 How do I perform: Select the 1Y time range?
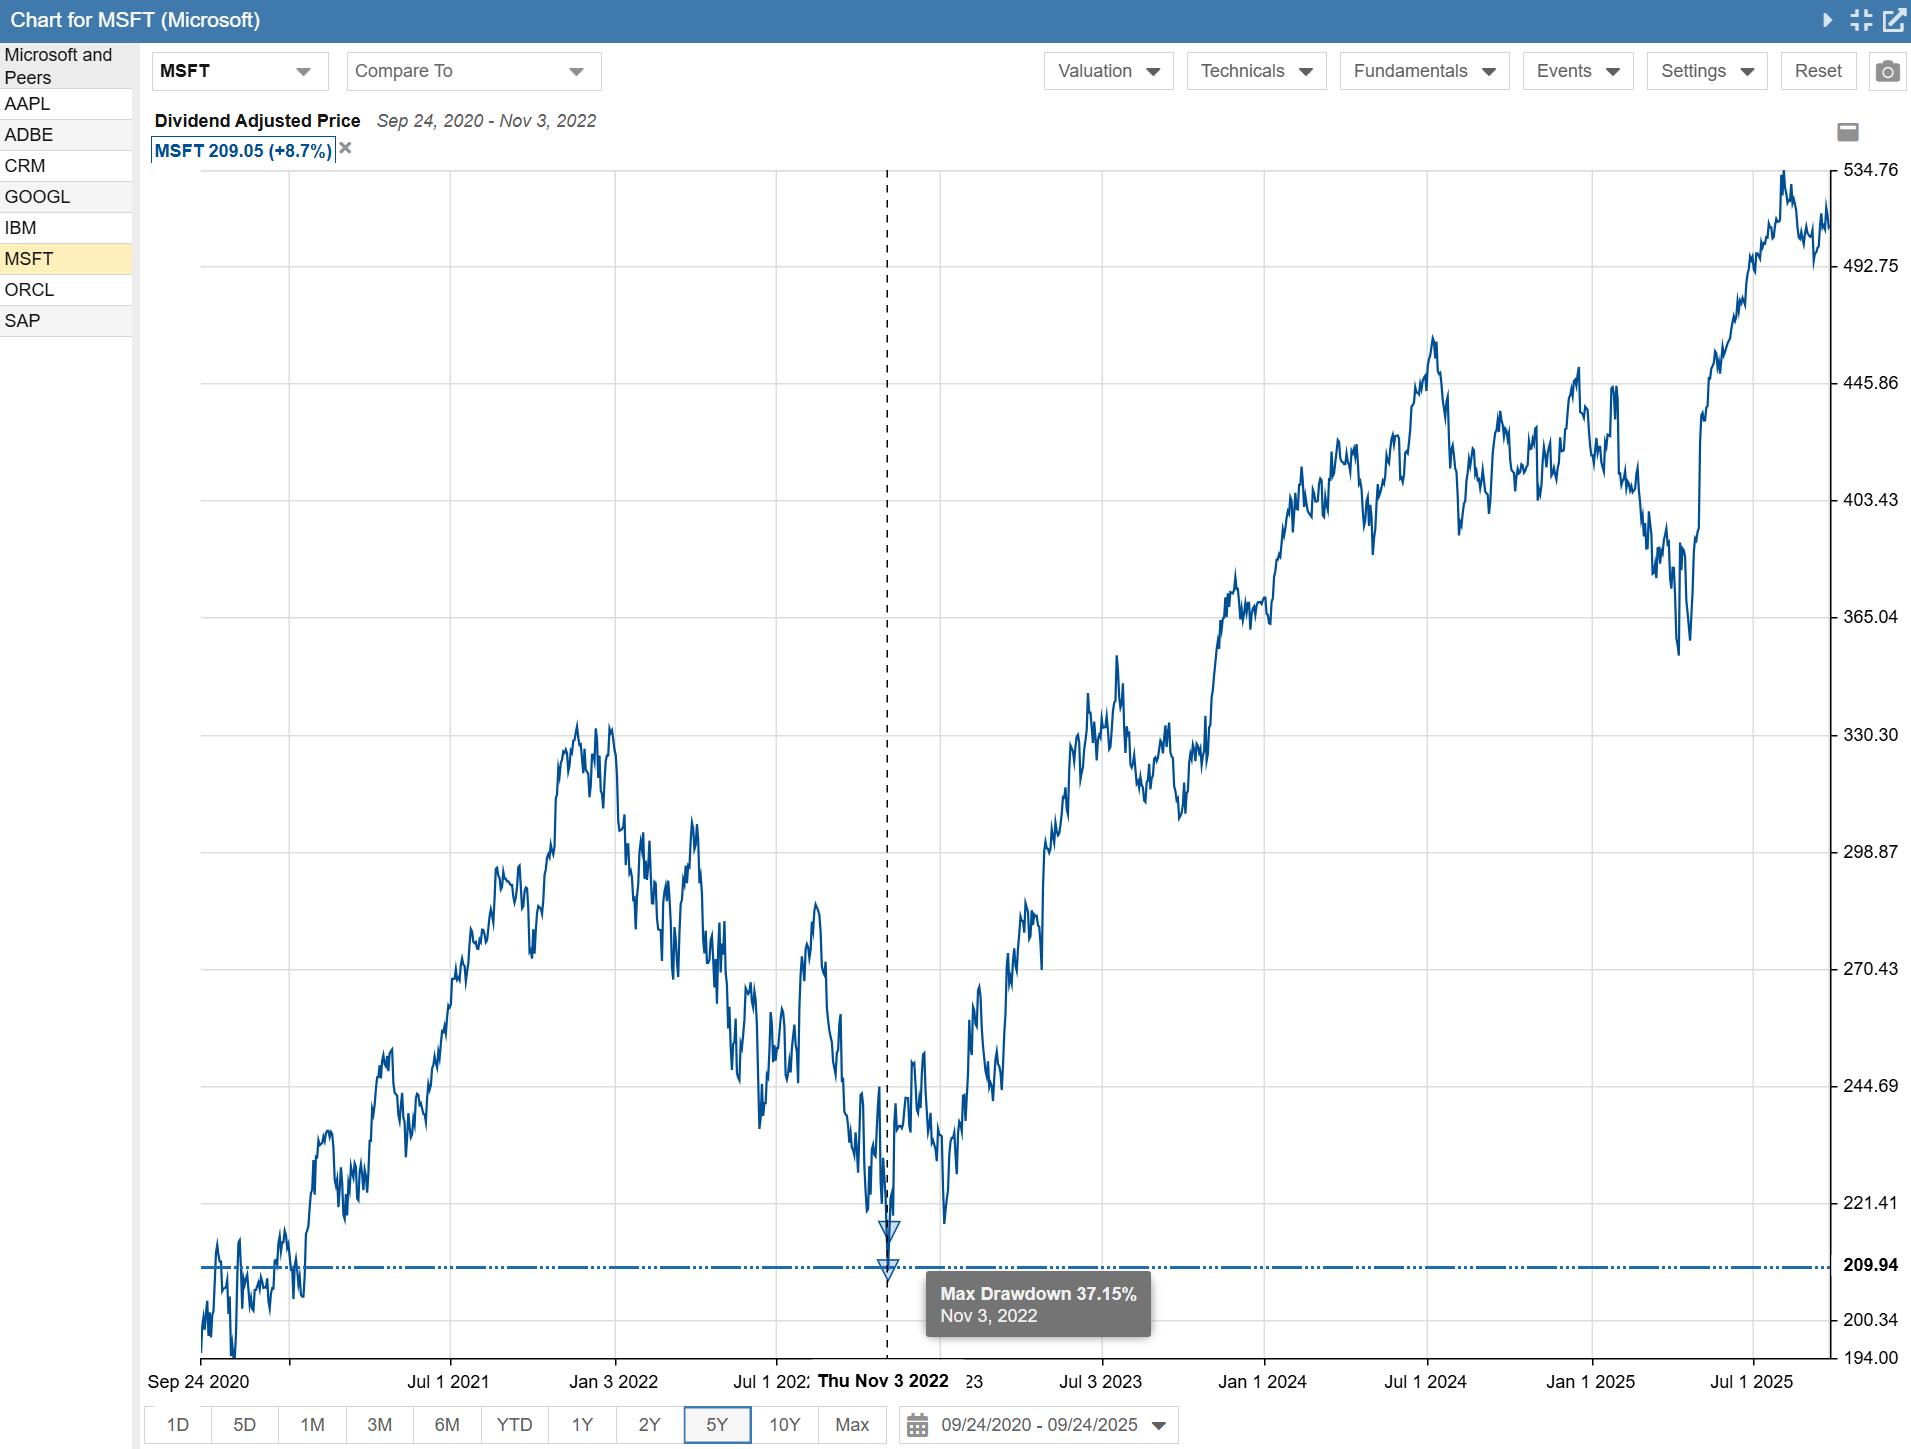pos(582,1425)
